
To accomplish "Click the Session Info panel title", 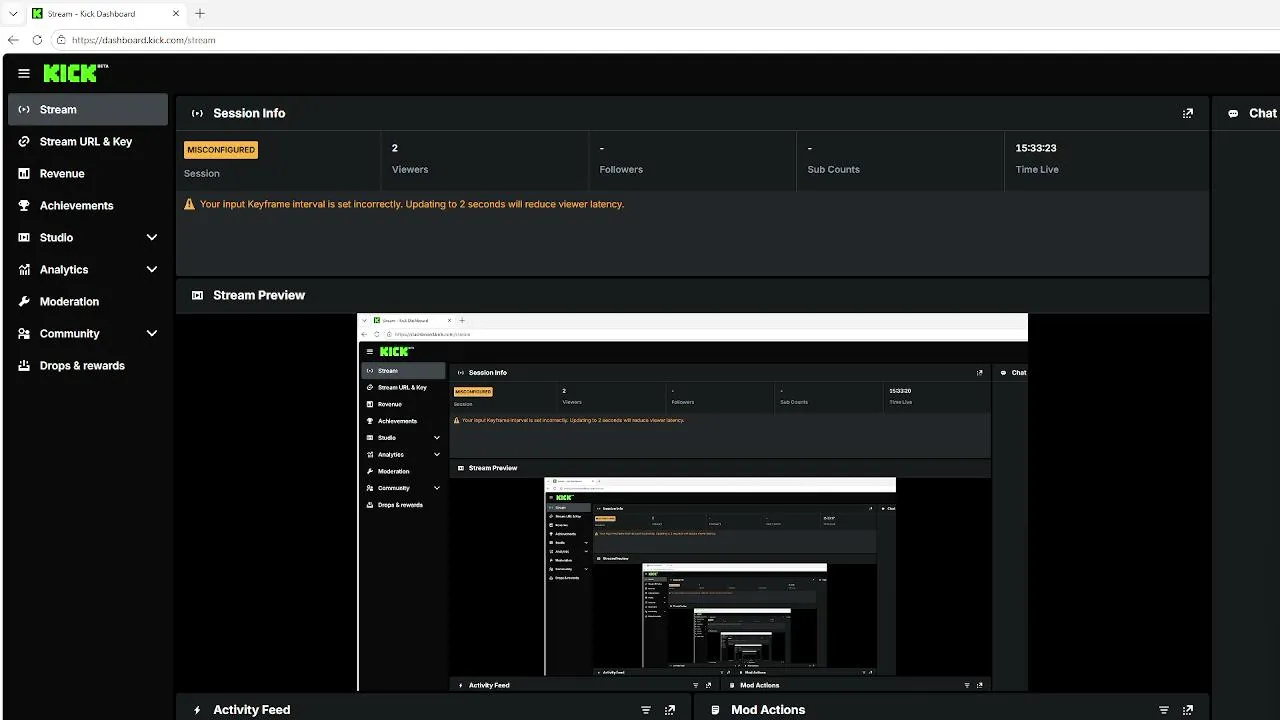I will pos(249,114).
